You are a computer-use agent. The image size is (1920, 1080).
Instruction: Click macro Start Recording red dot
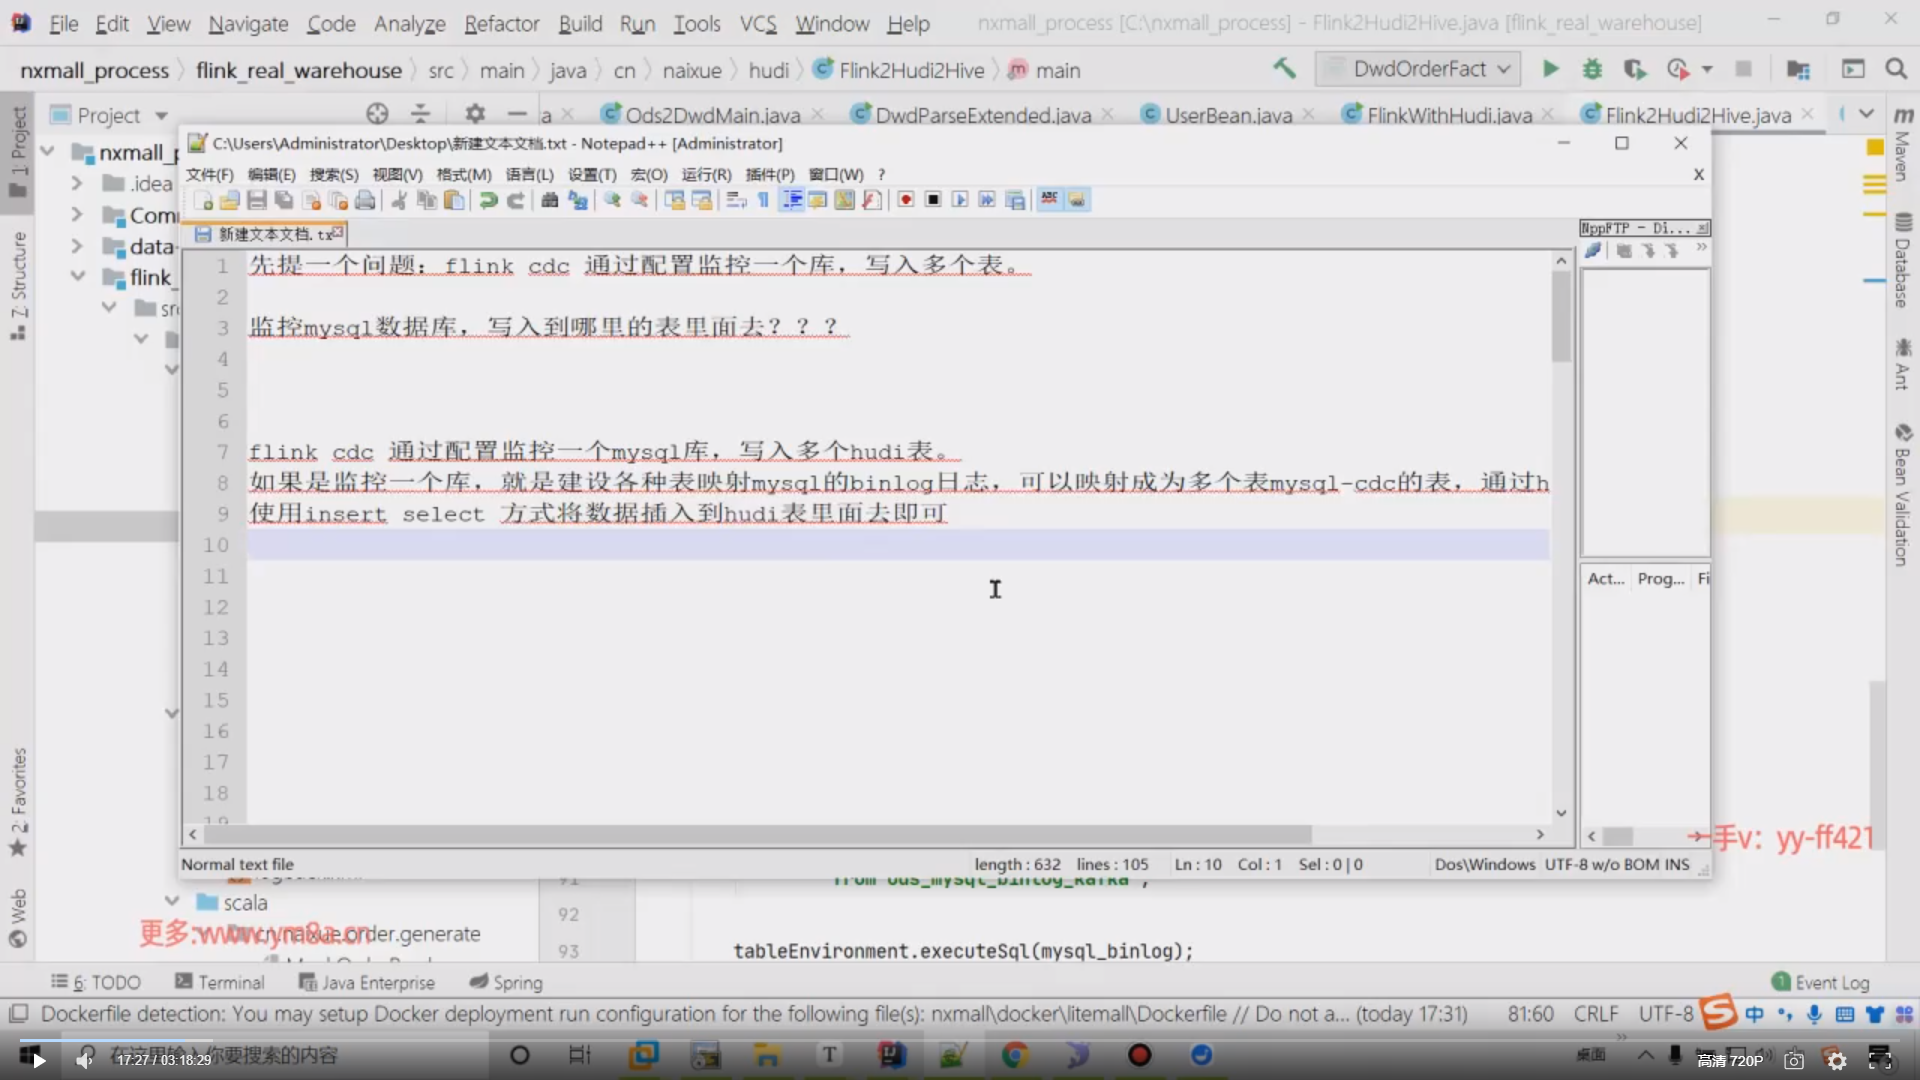click(x=905, y=200)
